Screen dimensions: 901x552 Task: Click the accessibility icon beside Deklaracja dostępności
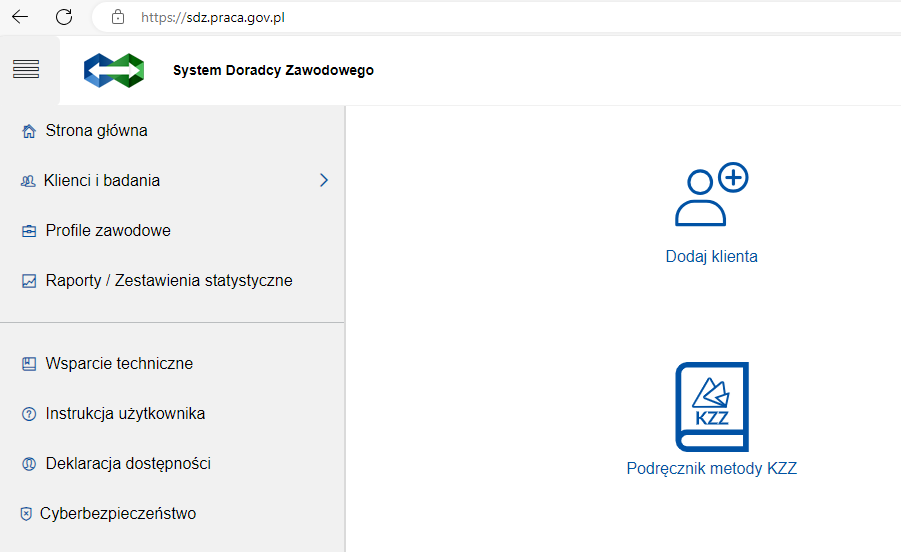[x=28, y=464]
